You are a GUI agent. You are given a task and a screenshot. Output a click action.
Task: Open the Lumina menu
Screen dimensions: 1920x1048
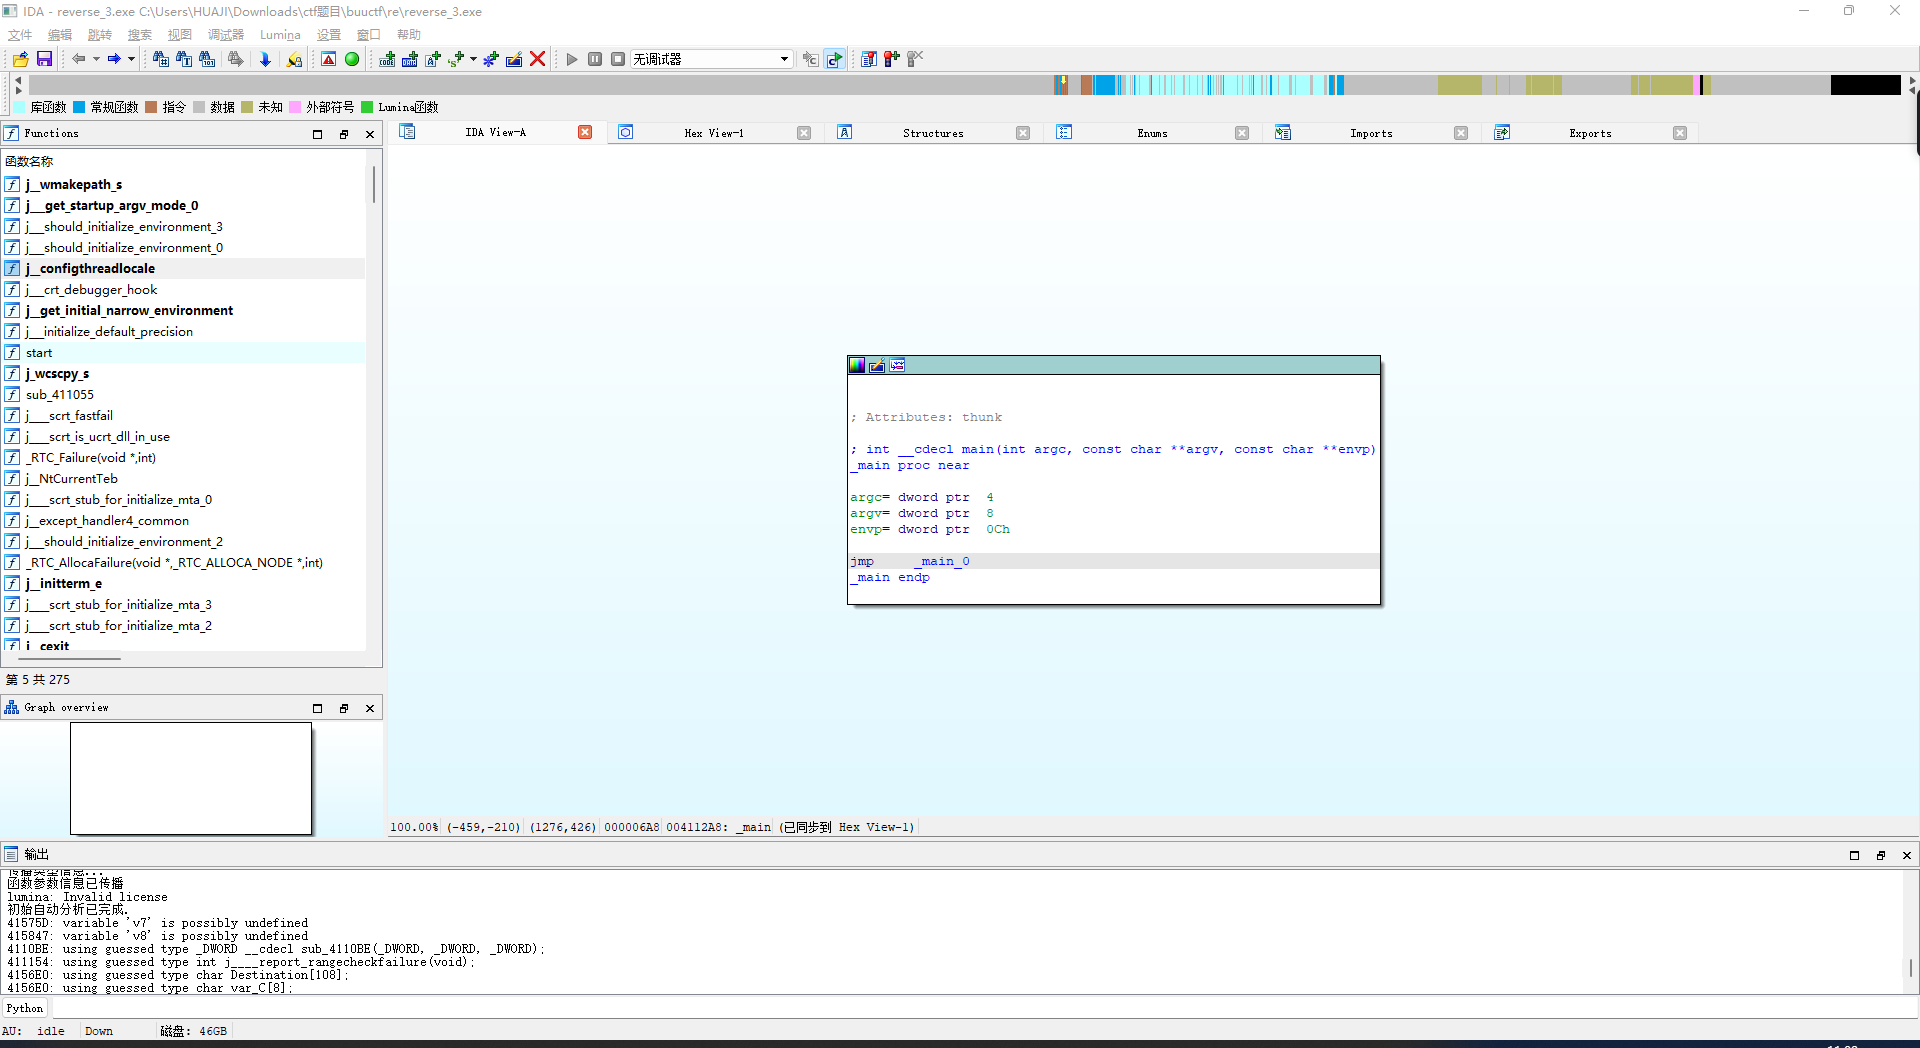(x=280, y=35)
